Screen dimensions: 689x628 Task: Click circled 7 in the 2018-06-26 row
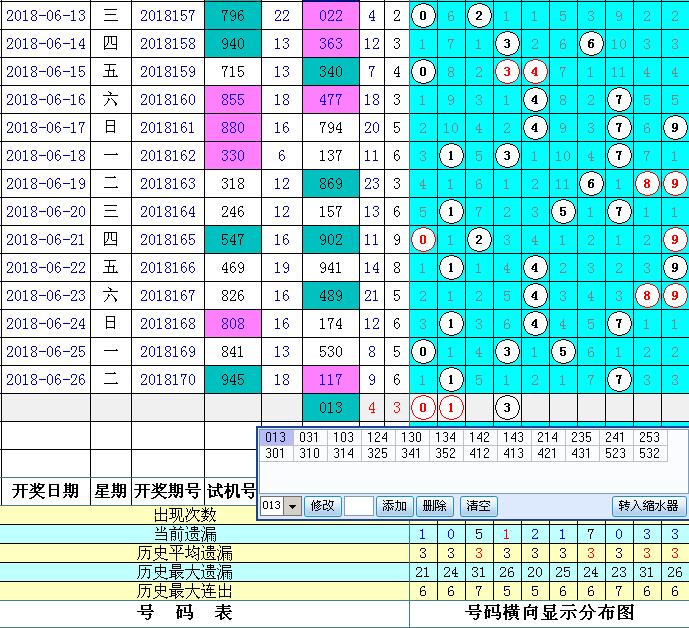coord(619,379)
